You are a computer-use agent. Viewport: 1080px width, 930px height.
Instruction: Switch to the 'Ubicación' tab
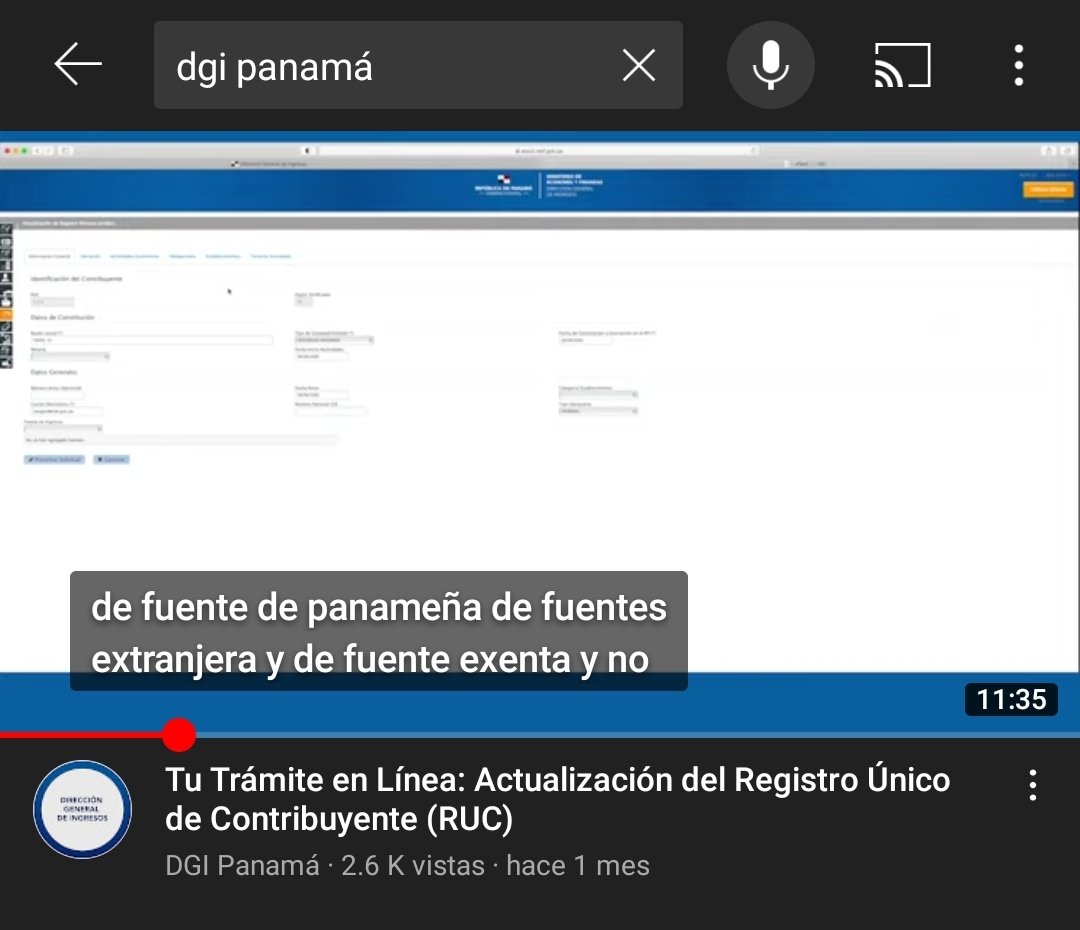(89, 256)
